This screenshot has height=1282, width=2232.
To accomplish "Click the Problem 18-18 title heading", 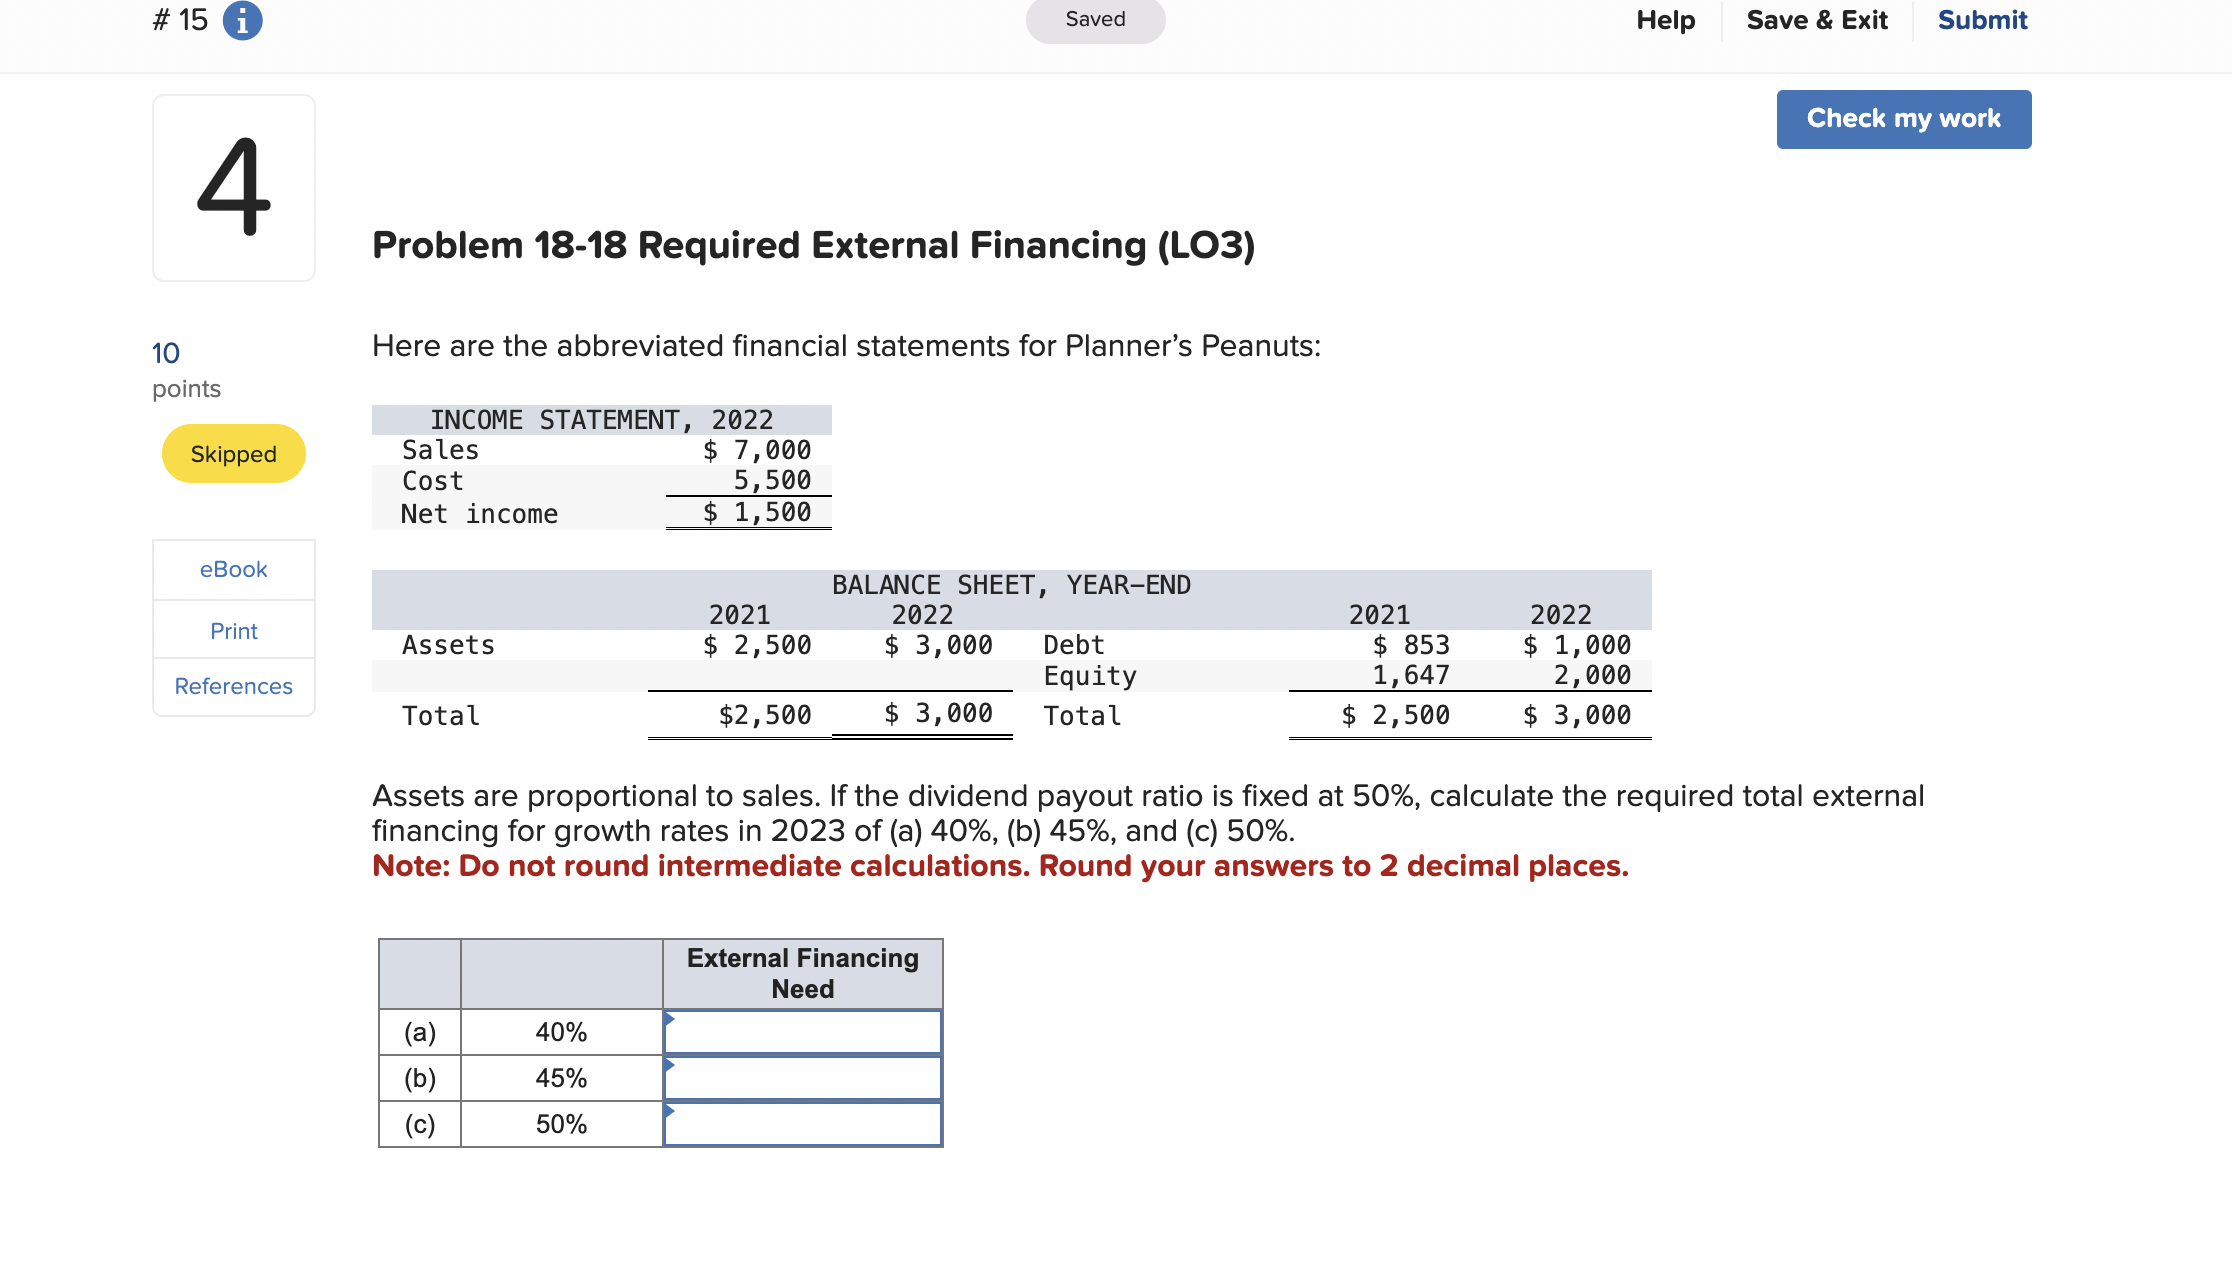I will [813, 245].
